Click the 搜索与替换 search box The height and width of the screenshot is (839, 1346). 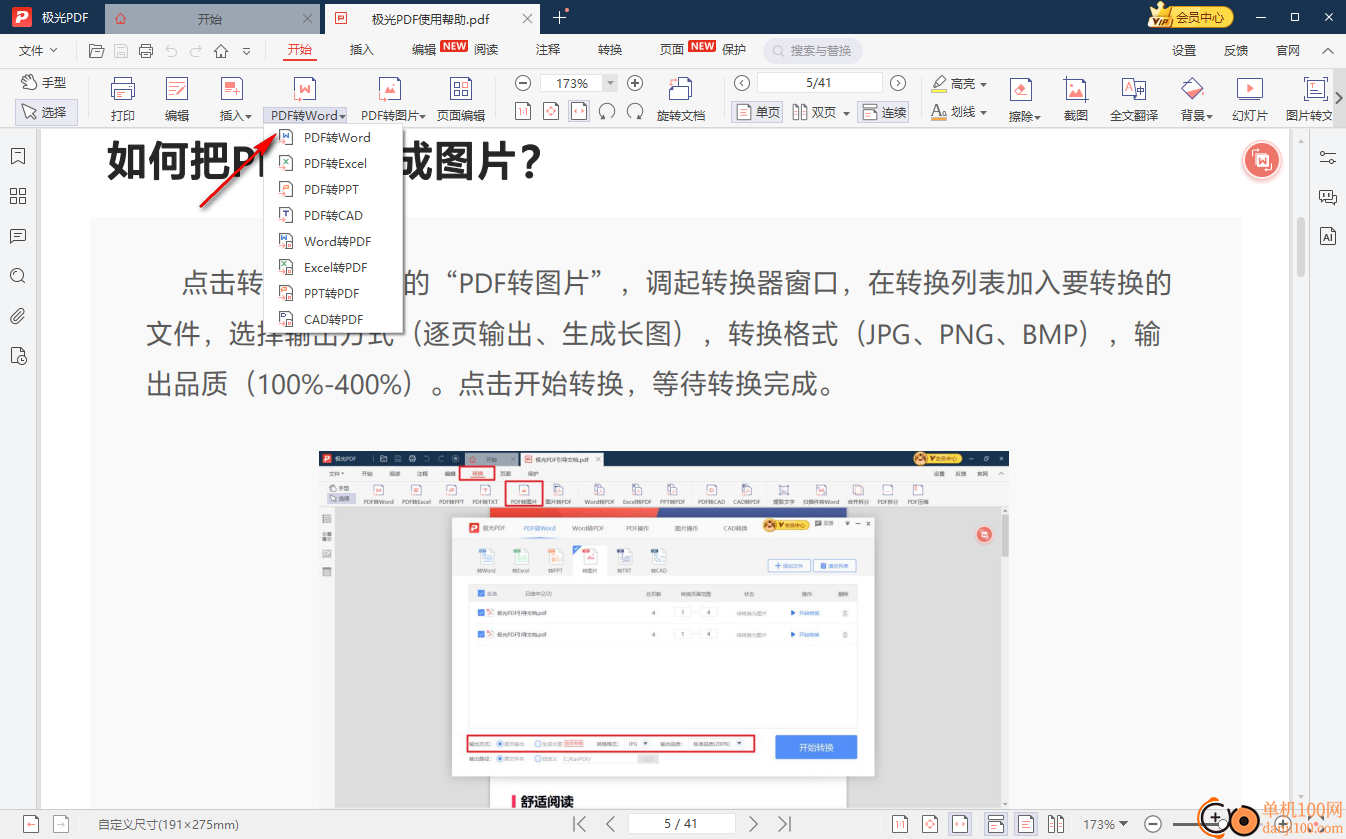pyautogui.click(x=813, y=51)
